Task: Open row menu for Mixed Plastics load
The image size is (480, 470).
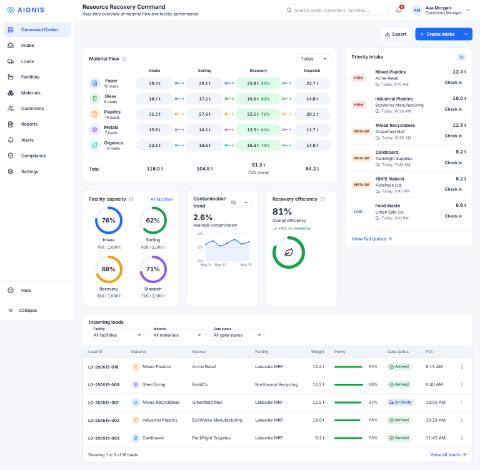Action: coord(462,367)
